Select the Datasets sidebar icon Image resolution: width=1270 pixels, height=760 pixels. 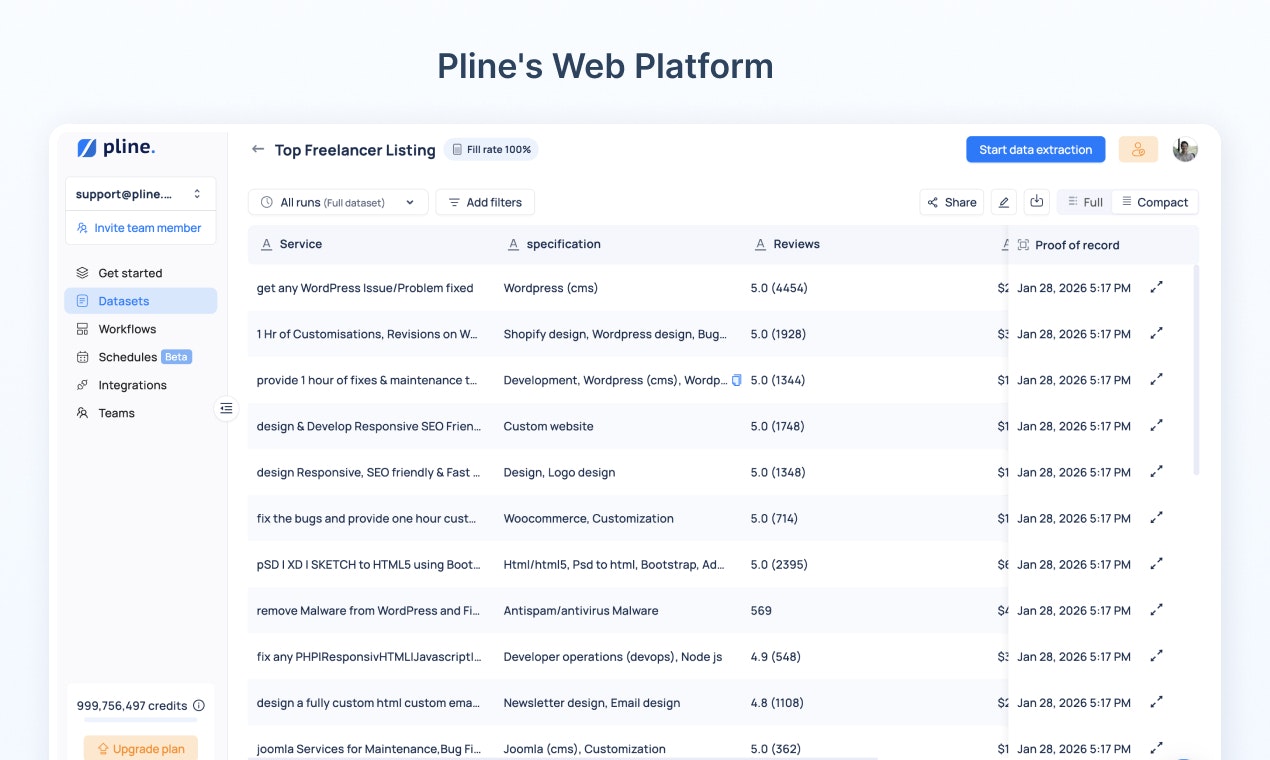point(85,301)
